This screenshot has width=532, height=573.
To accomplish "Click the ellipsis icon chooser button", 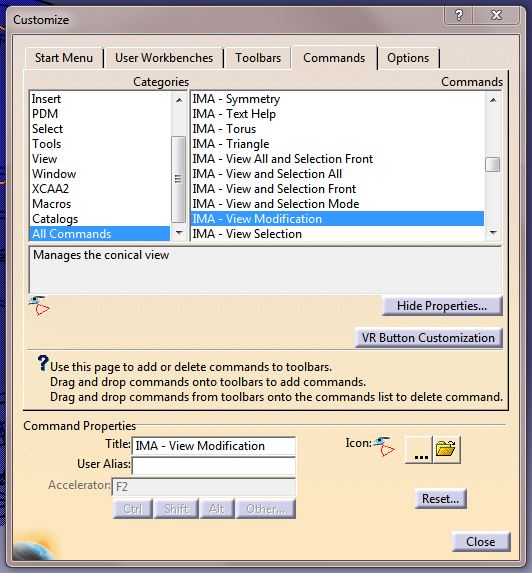I will click(419, 449).
